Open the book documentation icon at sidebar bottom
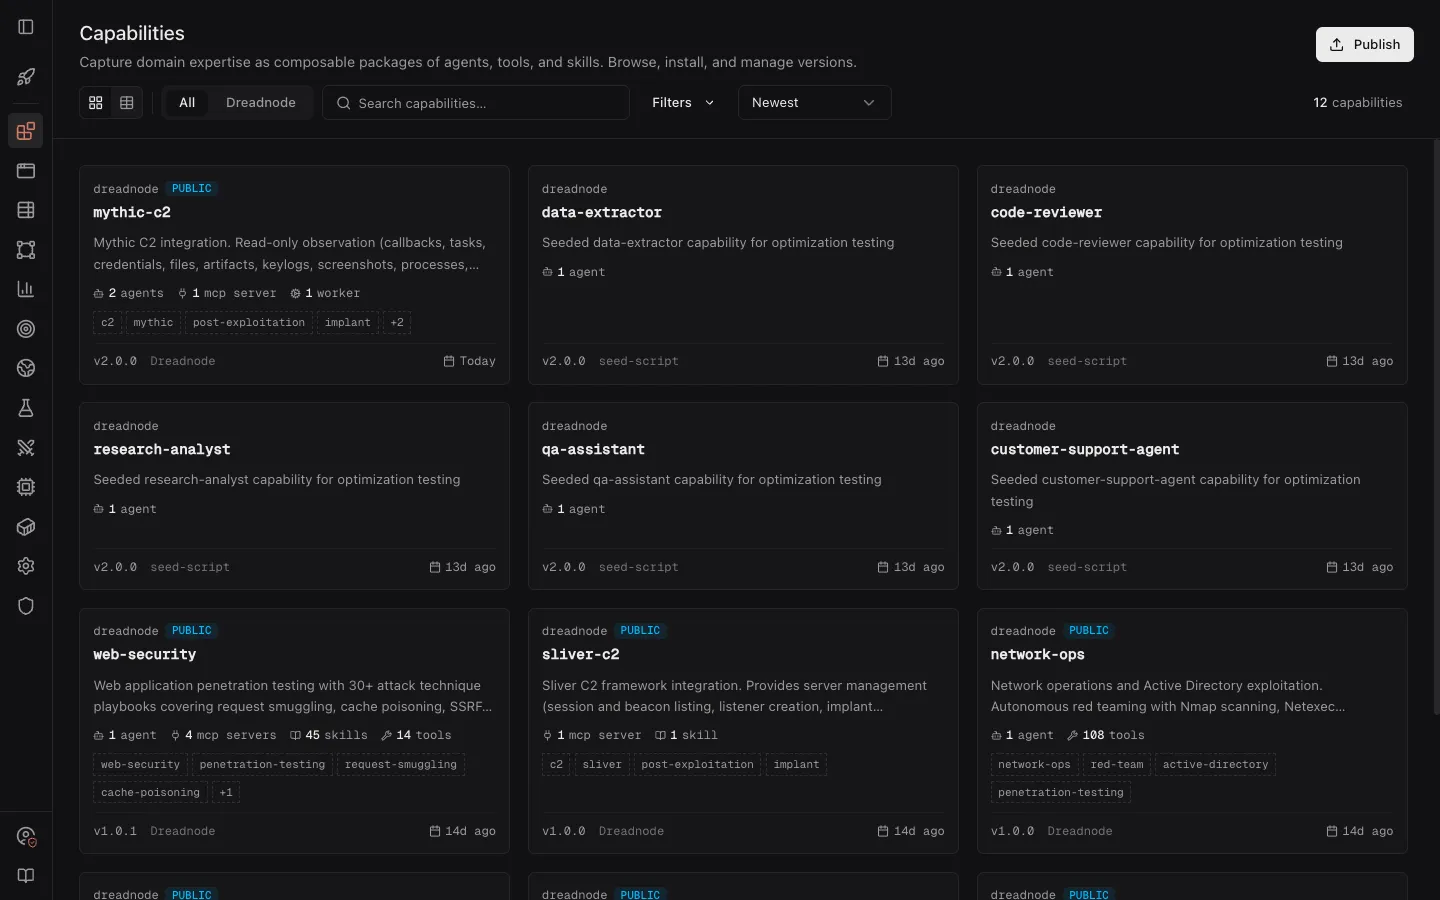This screenshot has height=900, width=1440. click(x=26, y=877)
